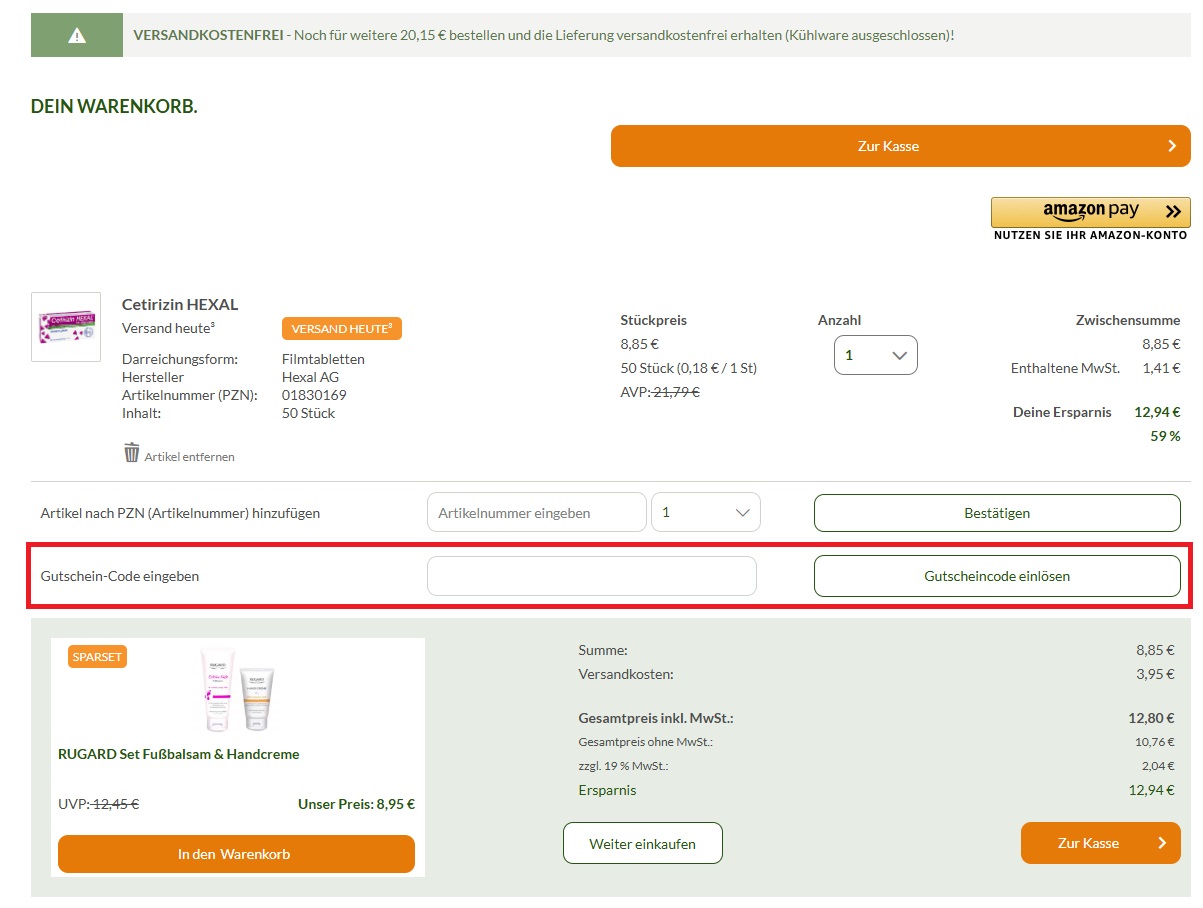Add the RUGARD set via In den Warenkorb
Screen dimensions: 1203x908
[236, 854]
